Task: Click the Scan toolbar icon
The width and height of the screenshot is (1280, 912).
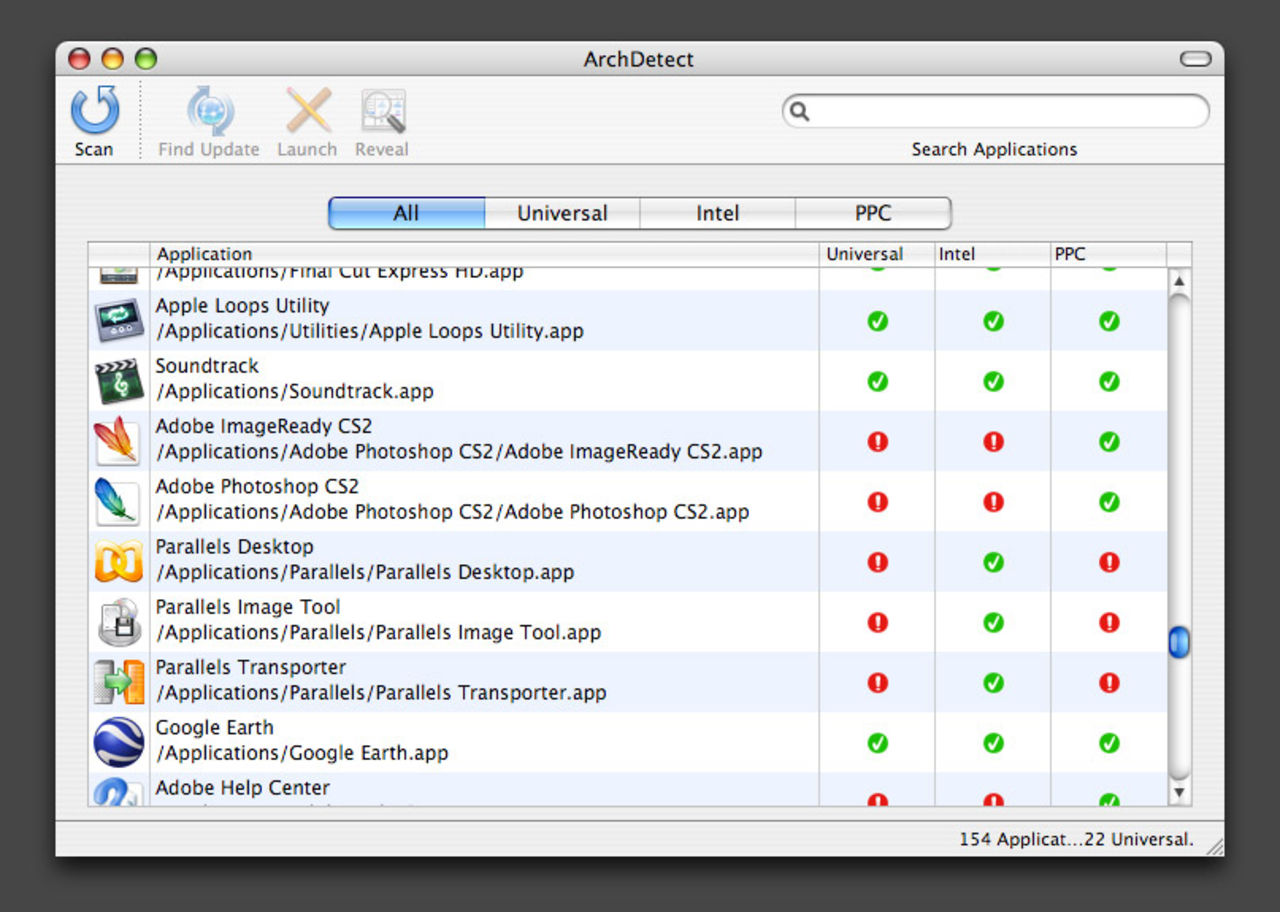Action: point(95,111)
